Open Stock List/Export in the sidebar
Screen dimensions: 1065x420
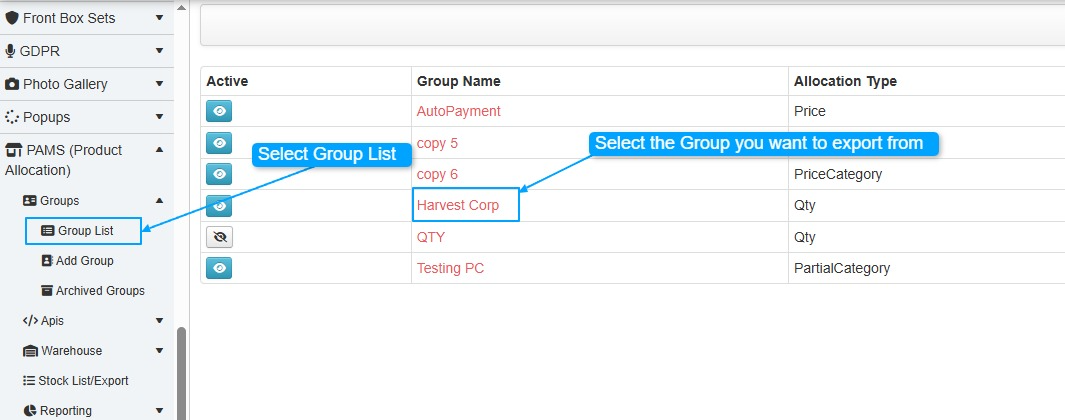(x=75, y=381)
